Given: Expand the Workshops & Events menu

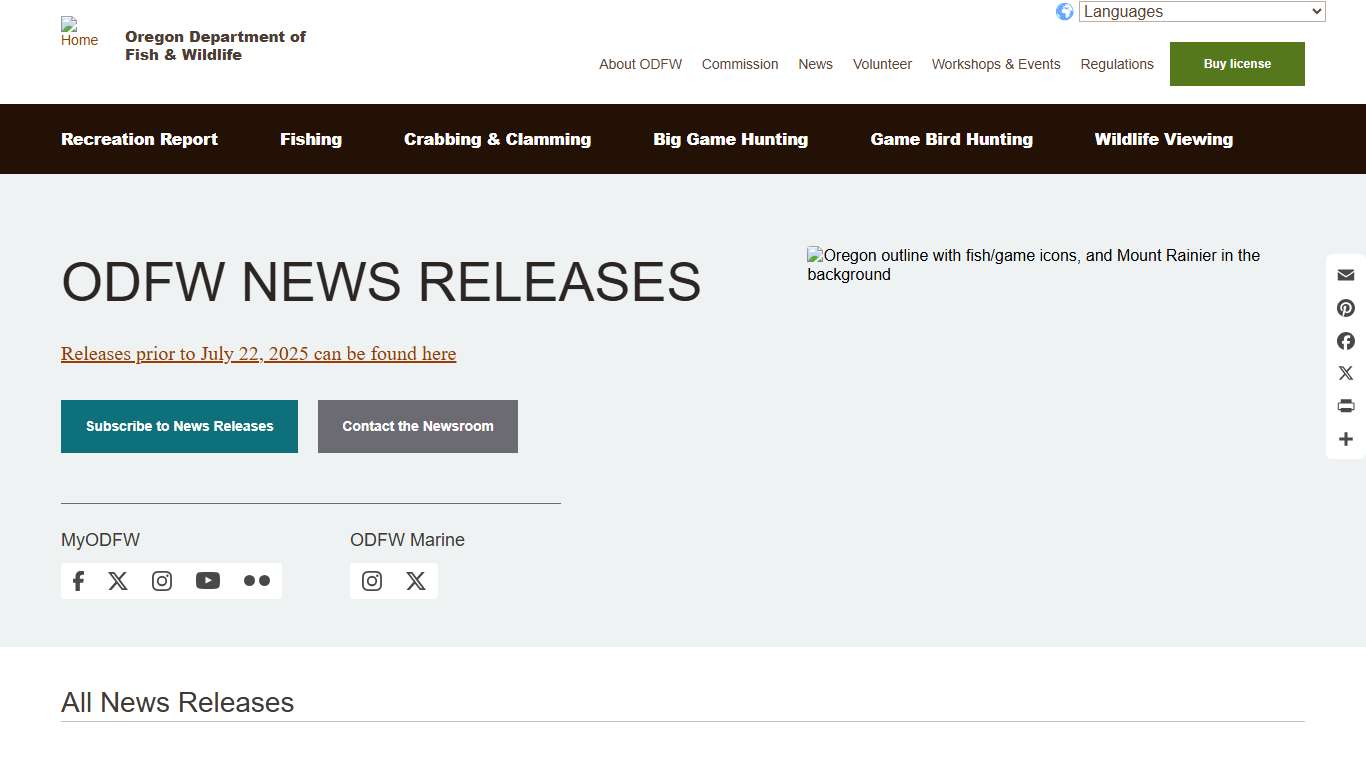Looking at the screenshot, I should click(x=995, y=64).
